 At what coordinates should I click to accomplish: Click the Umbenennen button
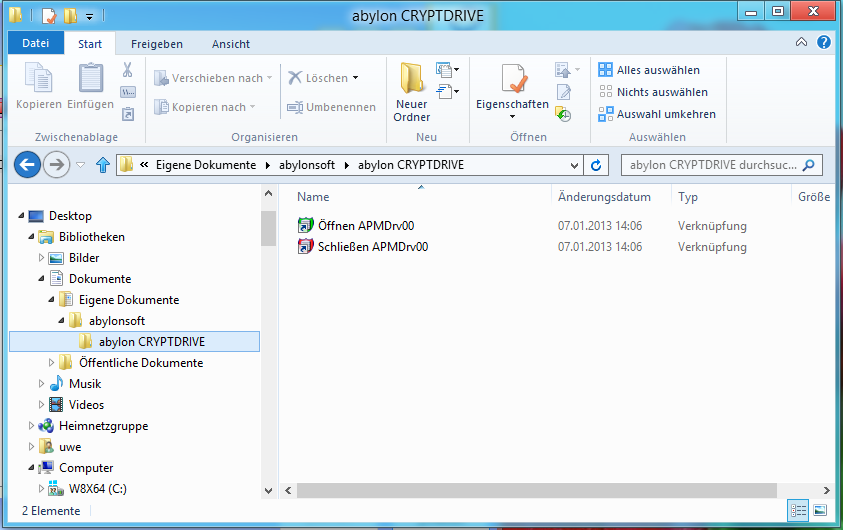coord(331,107)
